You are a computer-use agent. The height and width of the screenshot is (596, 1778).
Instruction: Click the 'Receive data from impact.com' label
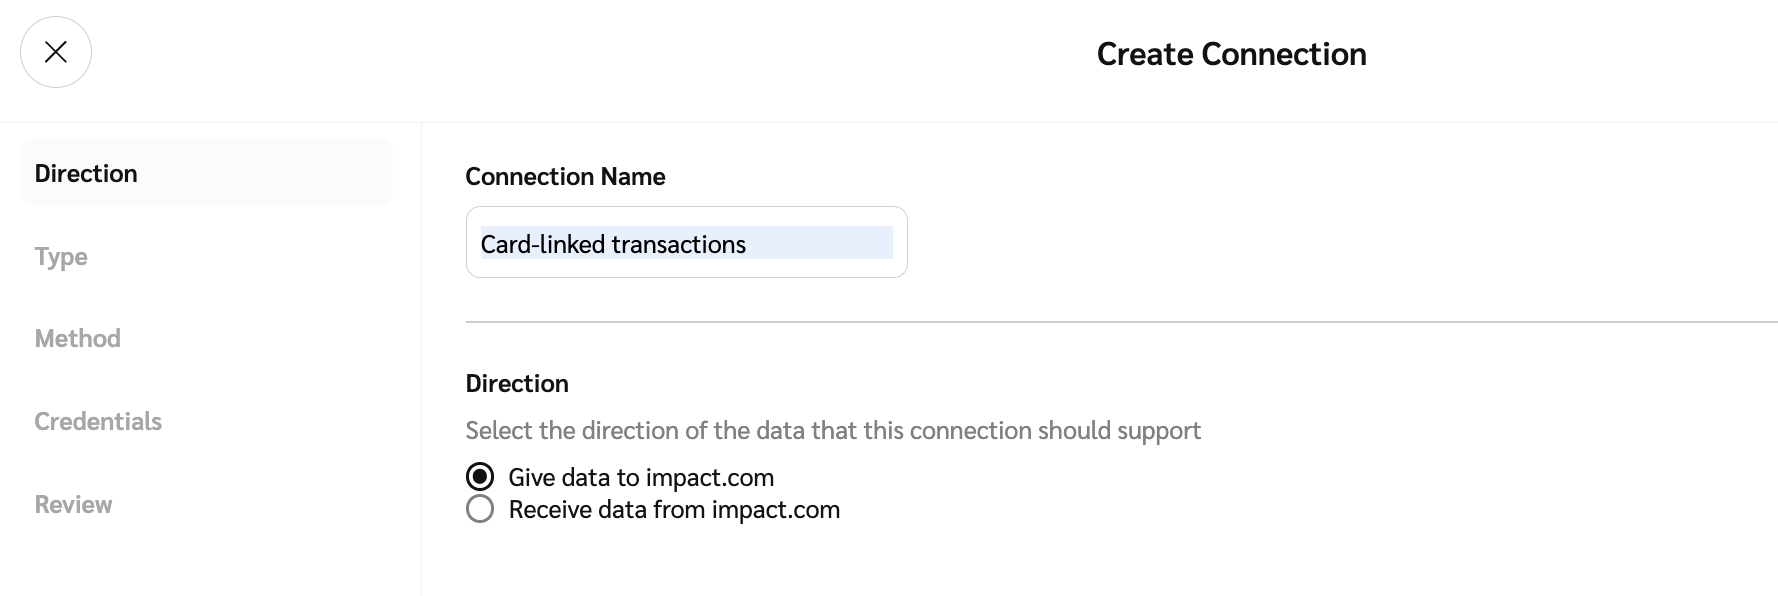(x=674, y=509)
